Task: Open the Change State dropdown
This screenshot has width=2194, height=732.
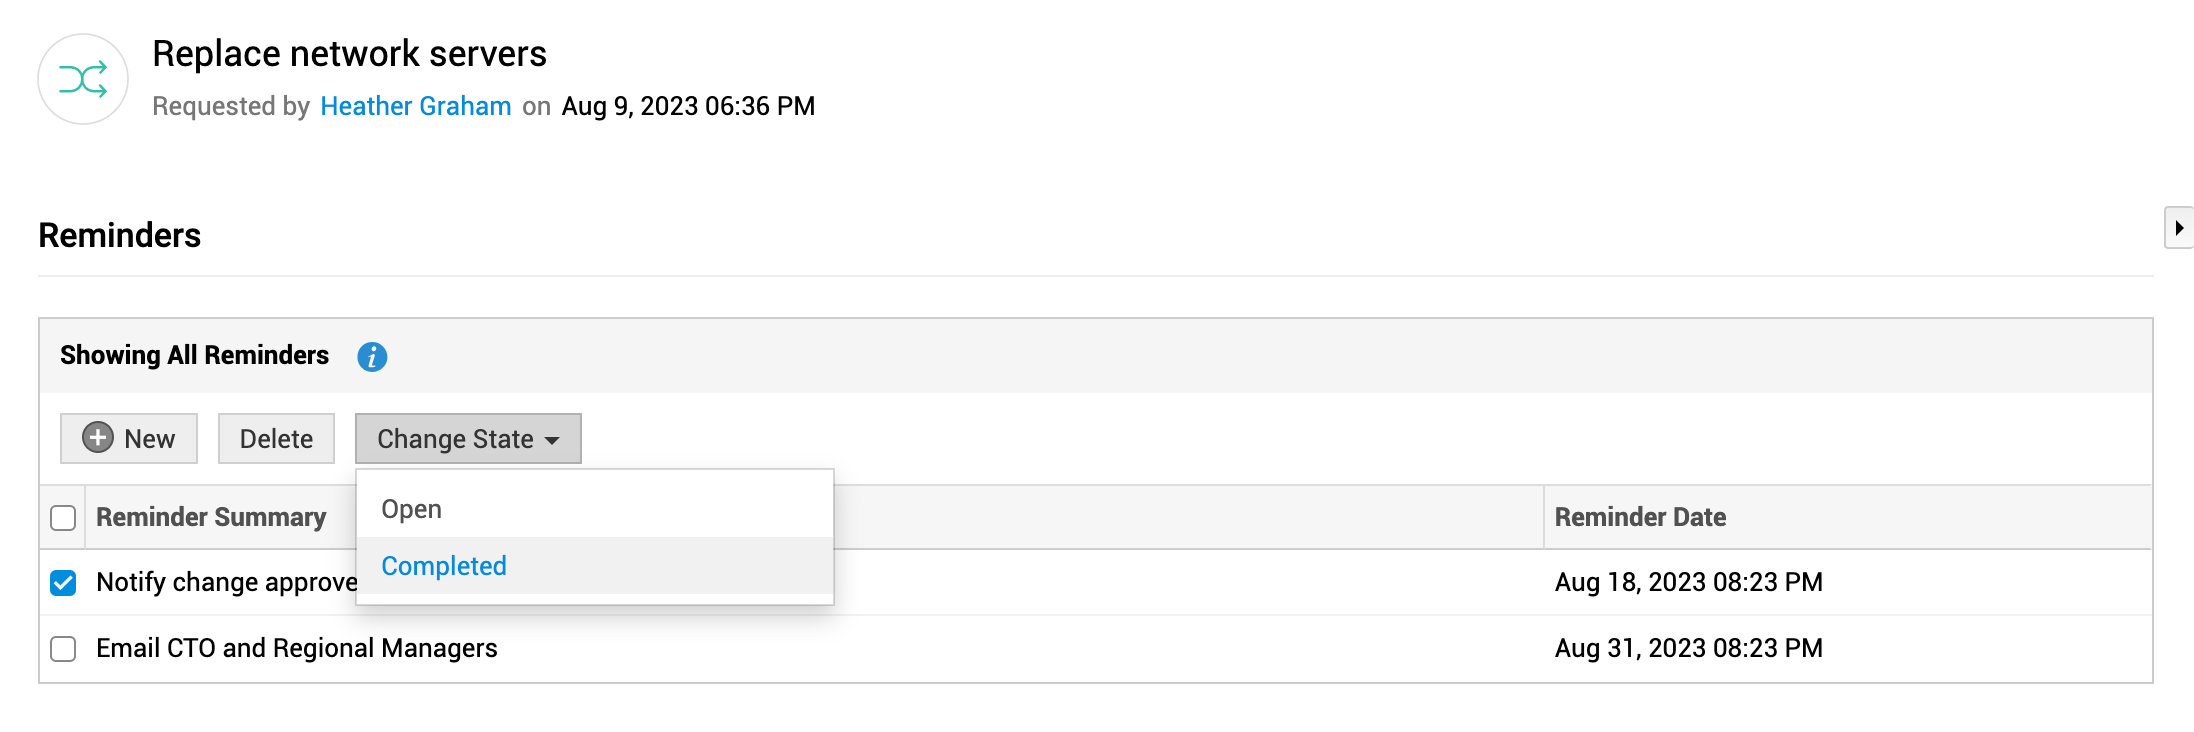Action: [456, 439]
